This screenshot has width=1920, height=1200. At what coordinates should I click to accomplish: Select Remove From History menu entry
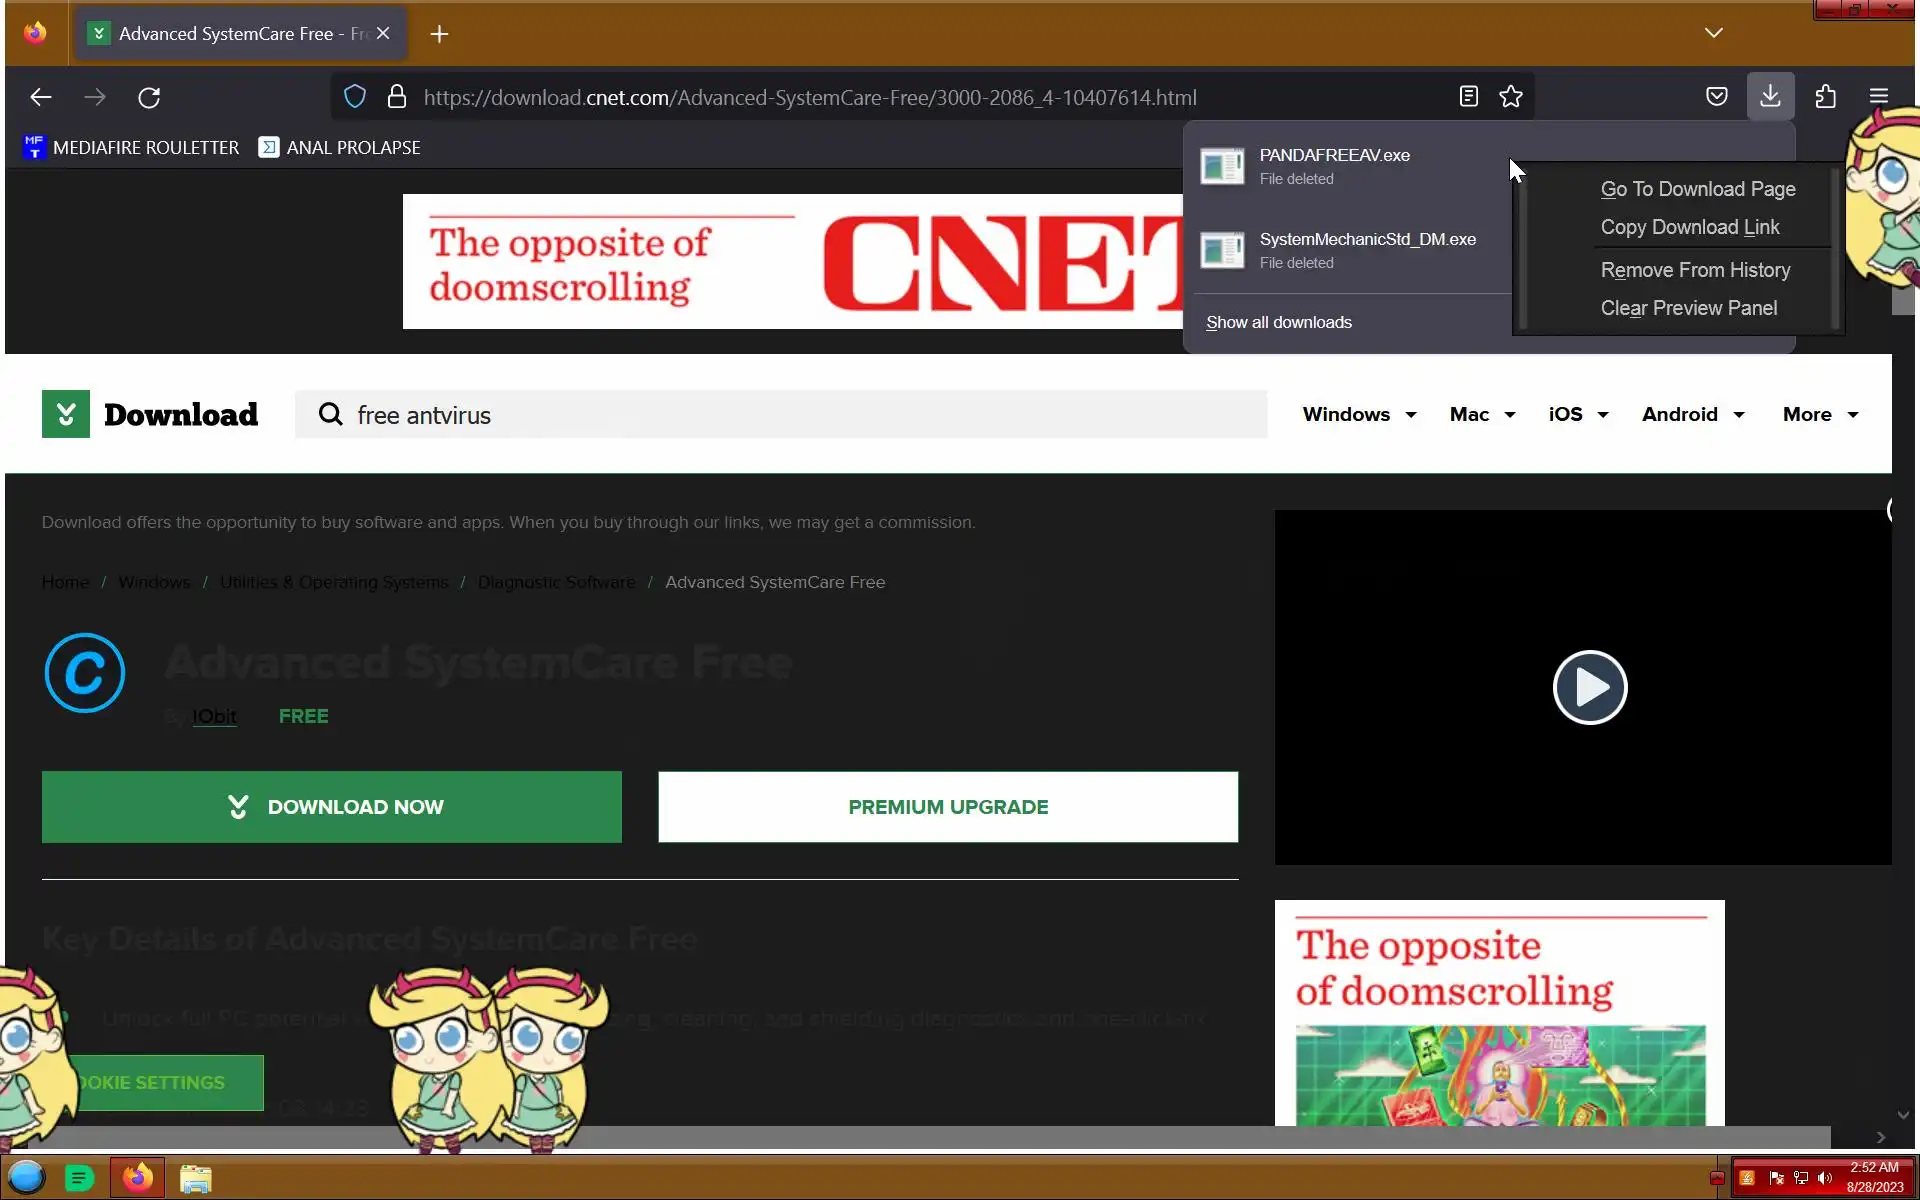pos(1695,270)
